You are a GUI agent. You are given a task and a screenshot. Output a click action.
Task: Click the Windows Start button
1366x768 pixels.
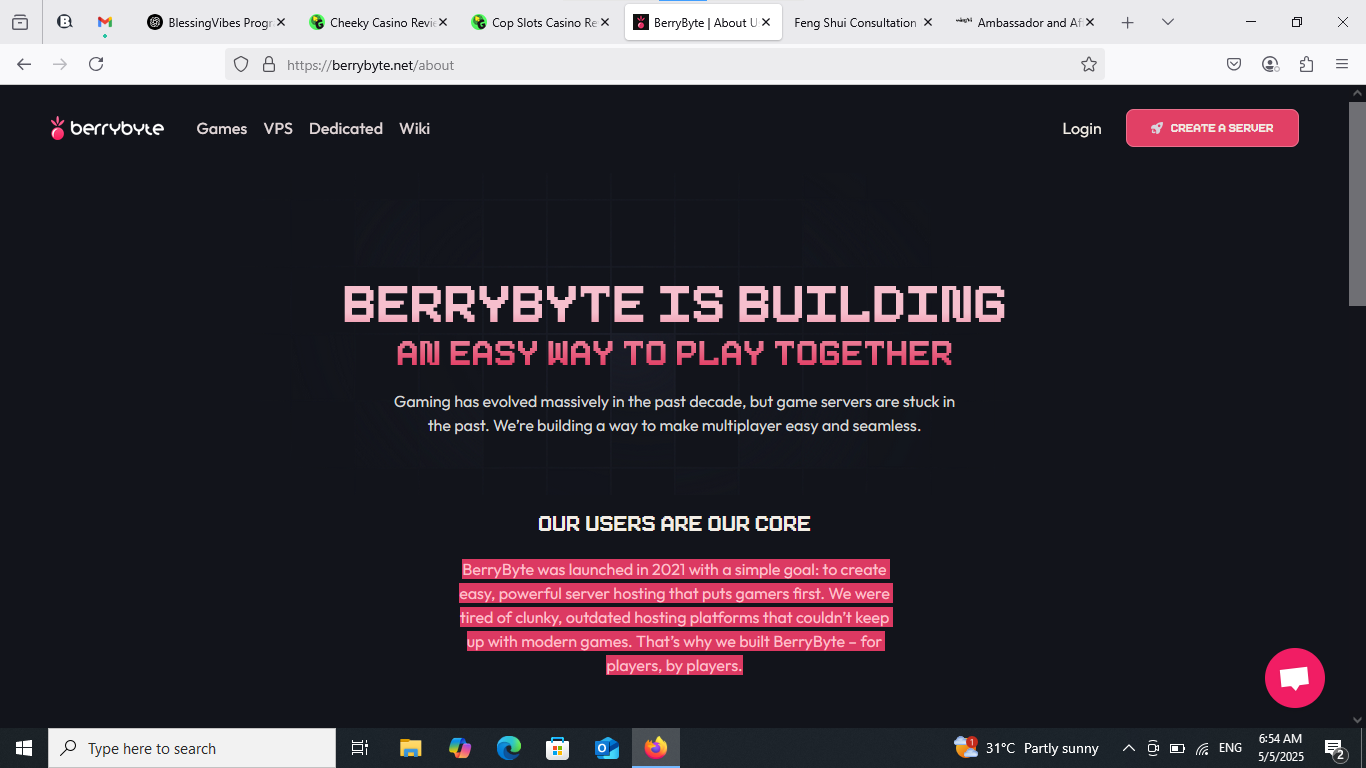click(x=24, y=748)
